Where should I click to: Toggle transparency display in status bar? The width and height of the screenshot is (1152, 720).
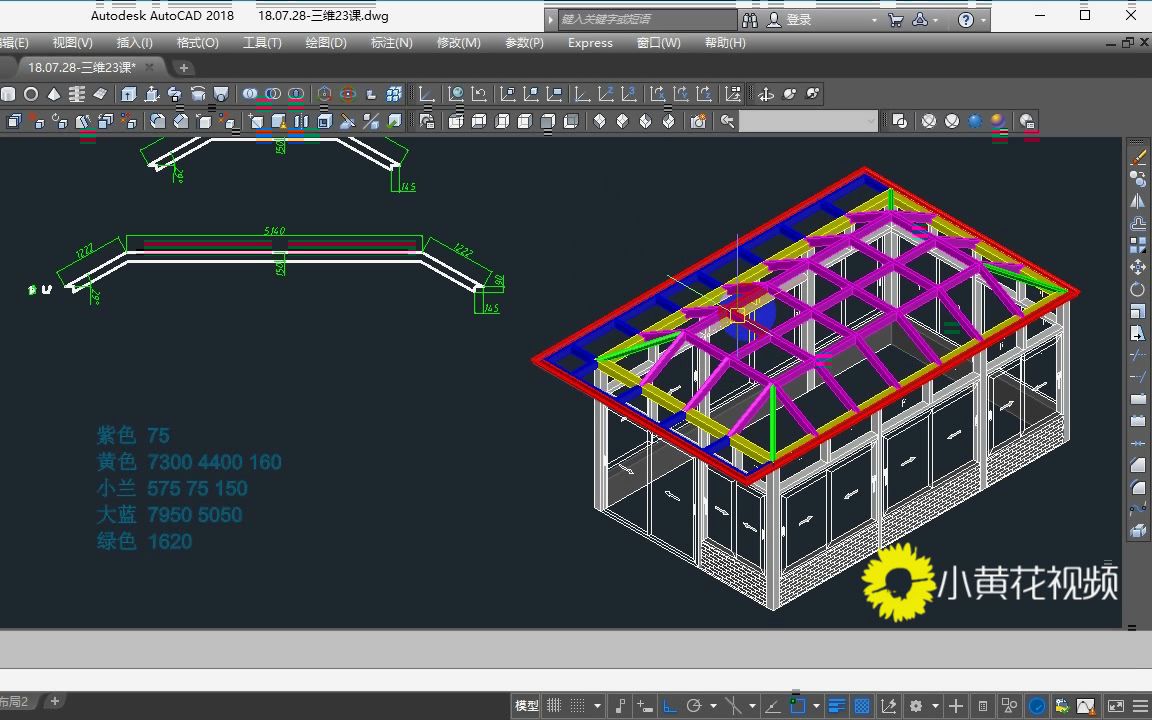tap(862, 705)
